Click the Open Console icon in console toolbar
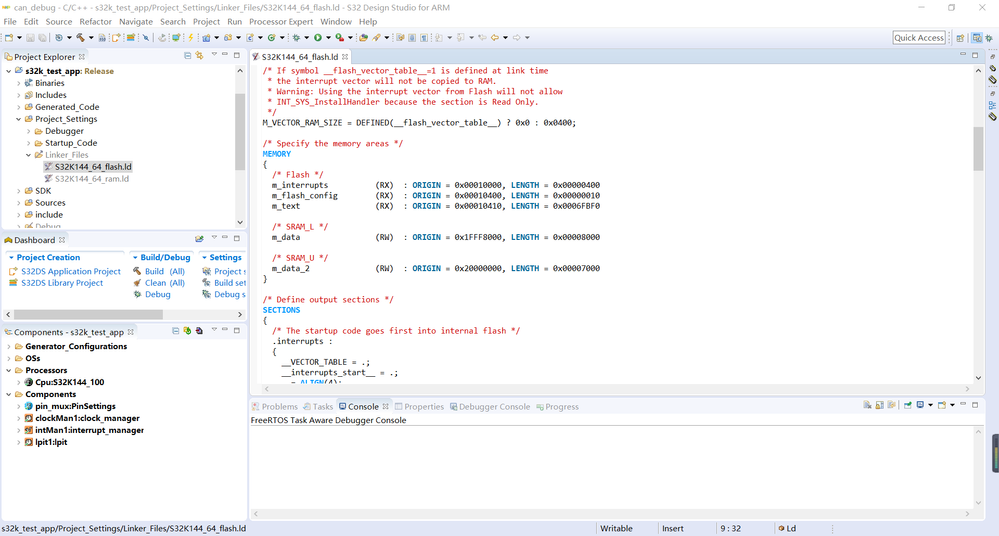The image size is (999, 536). click(942, 405)
